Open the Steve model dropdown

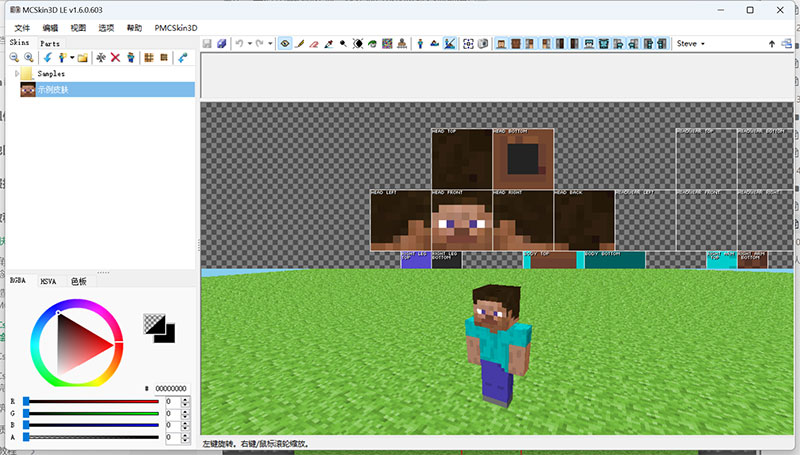click(x=691, y=44)
